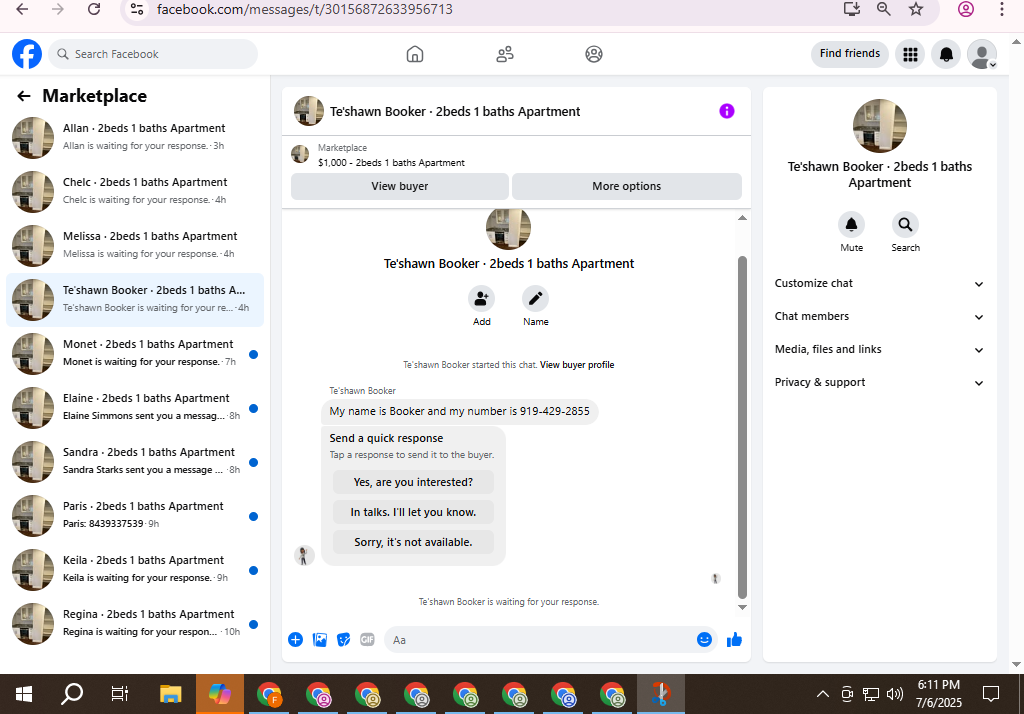This screenshot has height=714, width=1024.
Task: Expand the Customize chat section
Action: point(879,284)
